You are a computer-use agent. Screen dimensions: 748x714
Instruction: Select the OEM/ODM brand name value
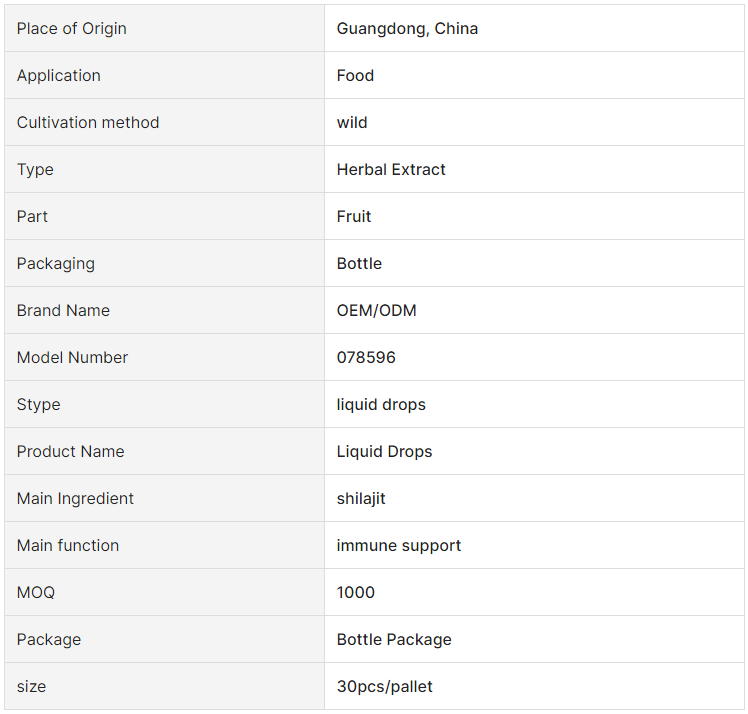click(376, 310)
